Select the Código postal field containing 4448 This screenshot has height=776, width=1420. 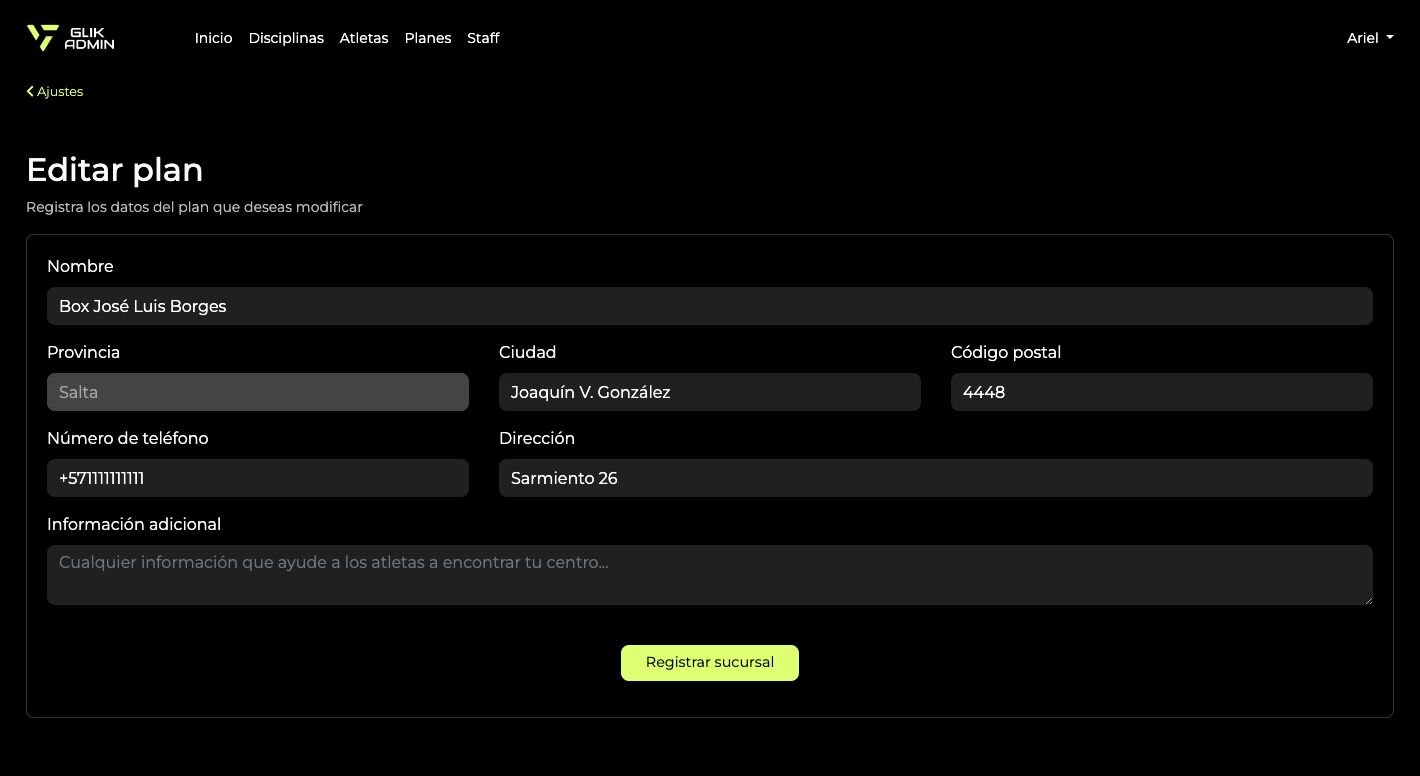click(1161, 392)
